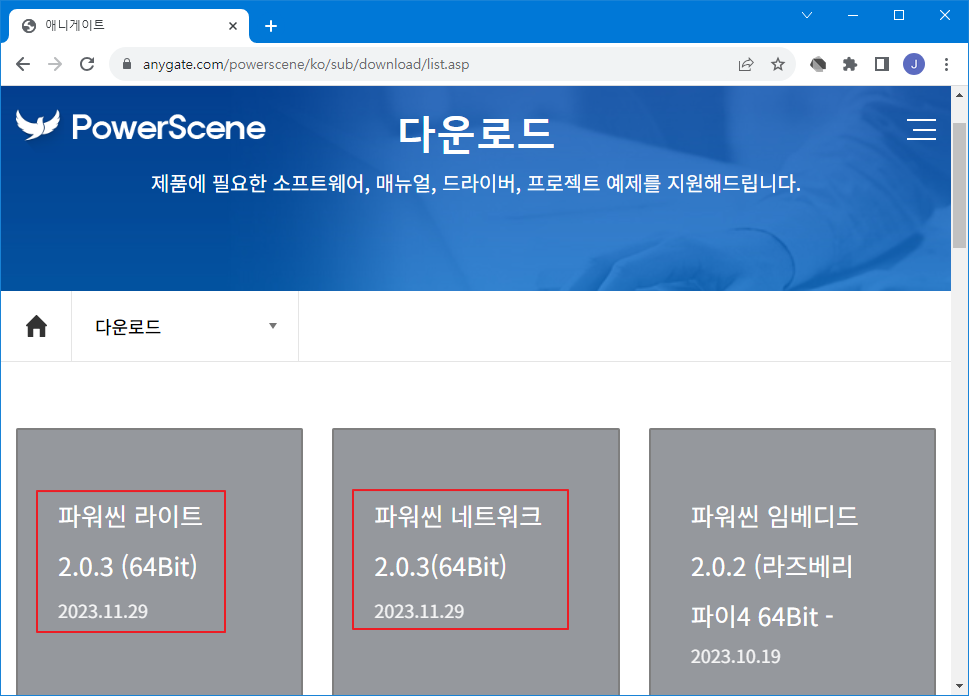Open Chrome three-dot menu
969x696 pixels.
(x=946, y=64)
